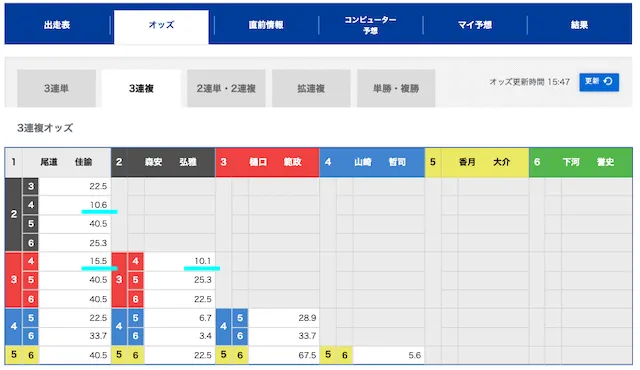Screen dimensions: 640x370
Task: Select the 3連複 odds tab
Action: (141, 88)
